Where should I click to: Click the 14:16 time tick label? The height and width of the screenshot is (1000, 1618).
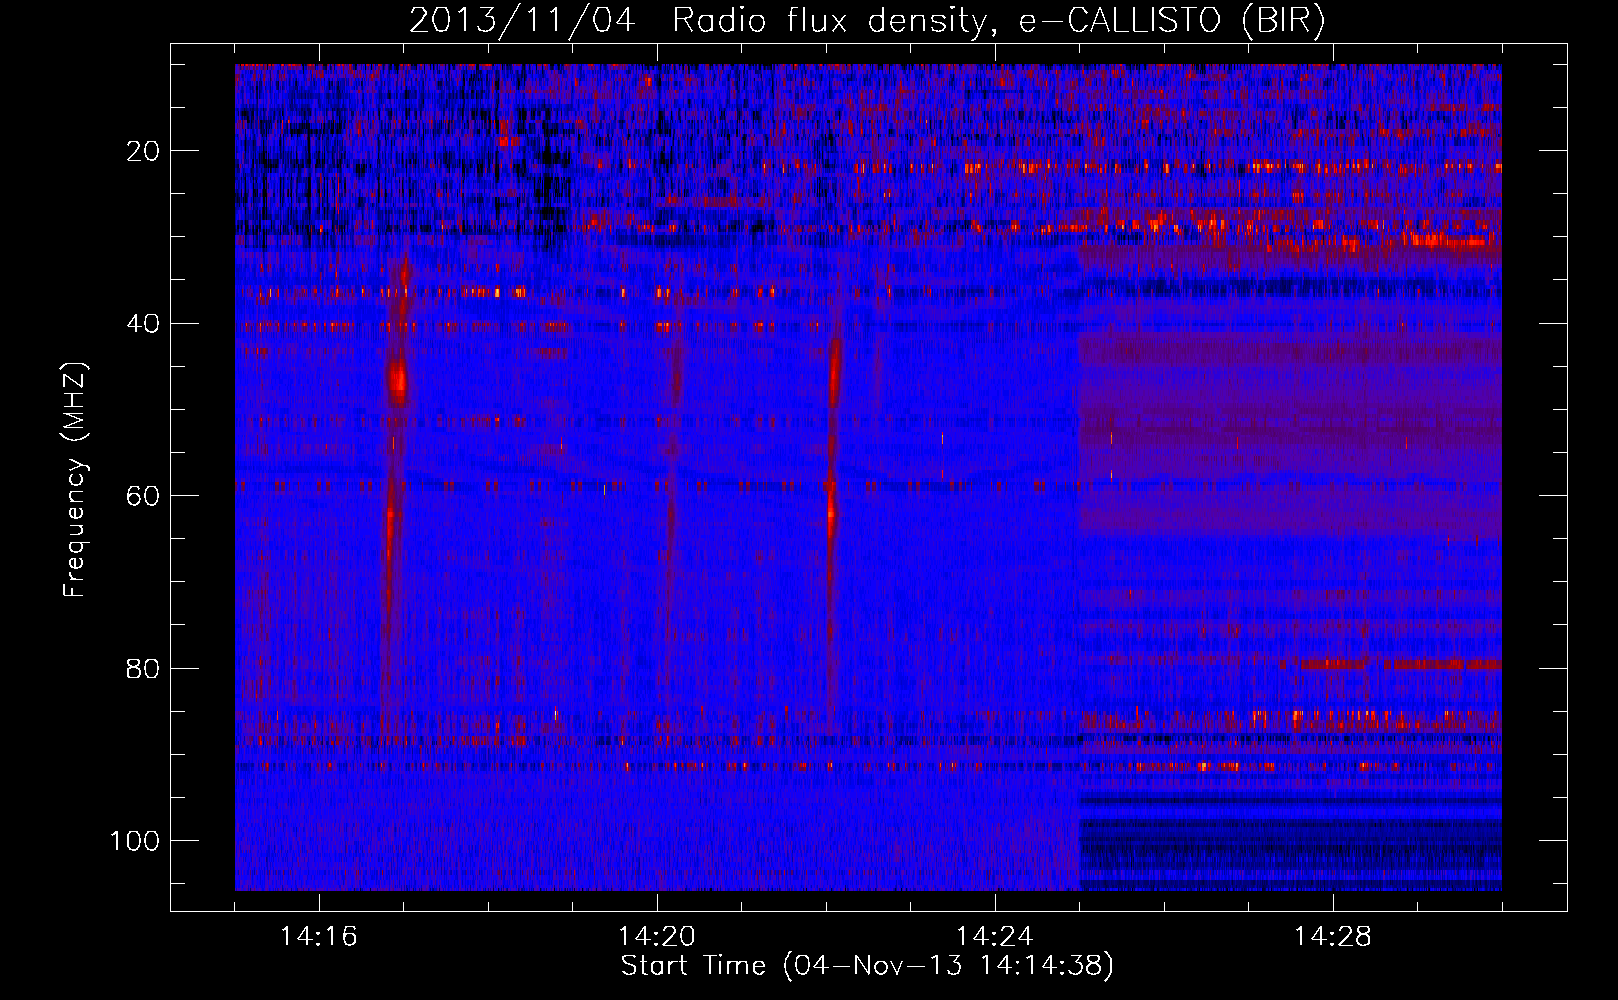(x=319, y=937)
